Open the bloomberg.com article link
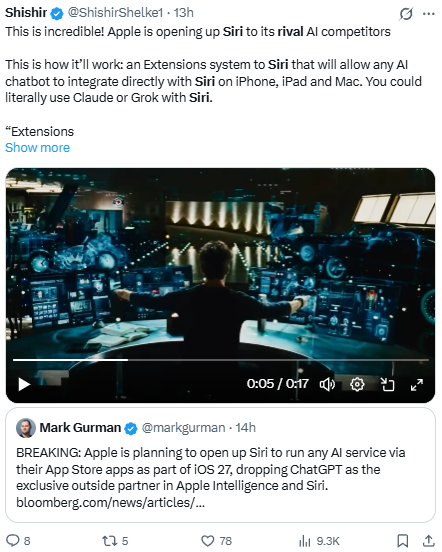Viewport: 442px width, 552px height. coord(110,502)
